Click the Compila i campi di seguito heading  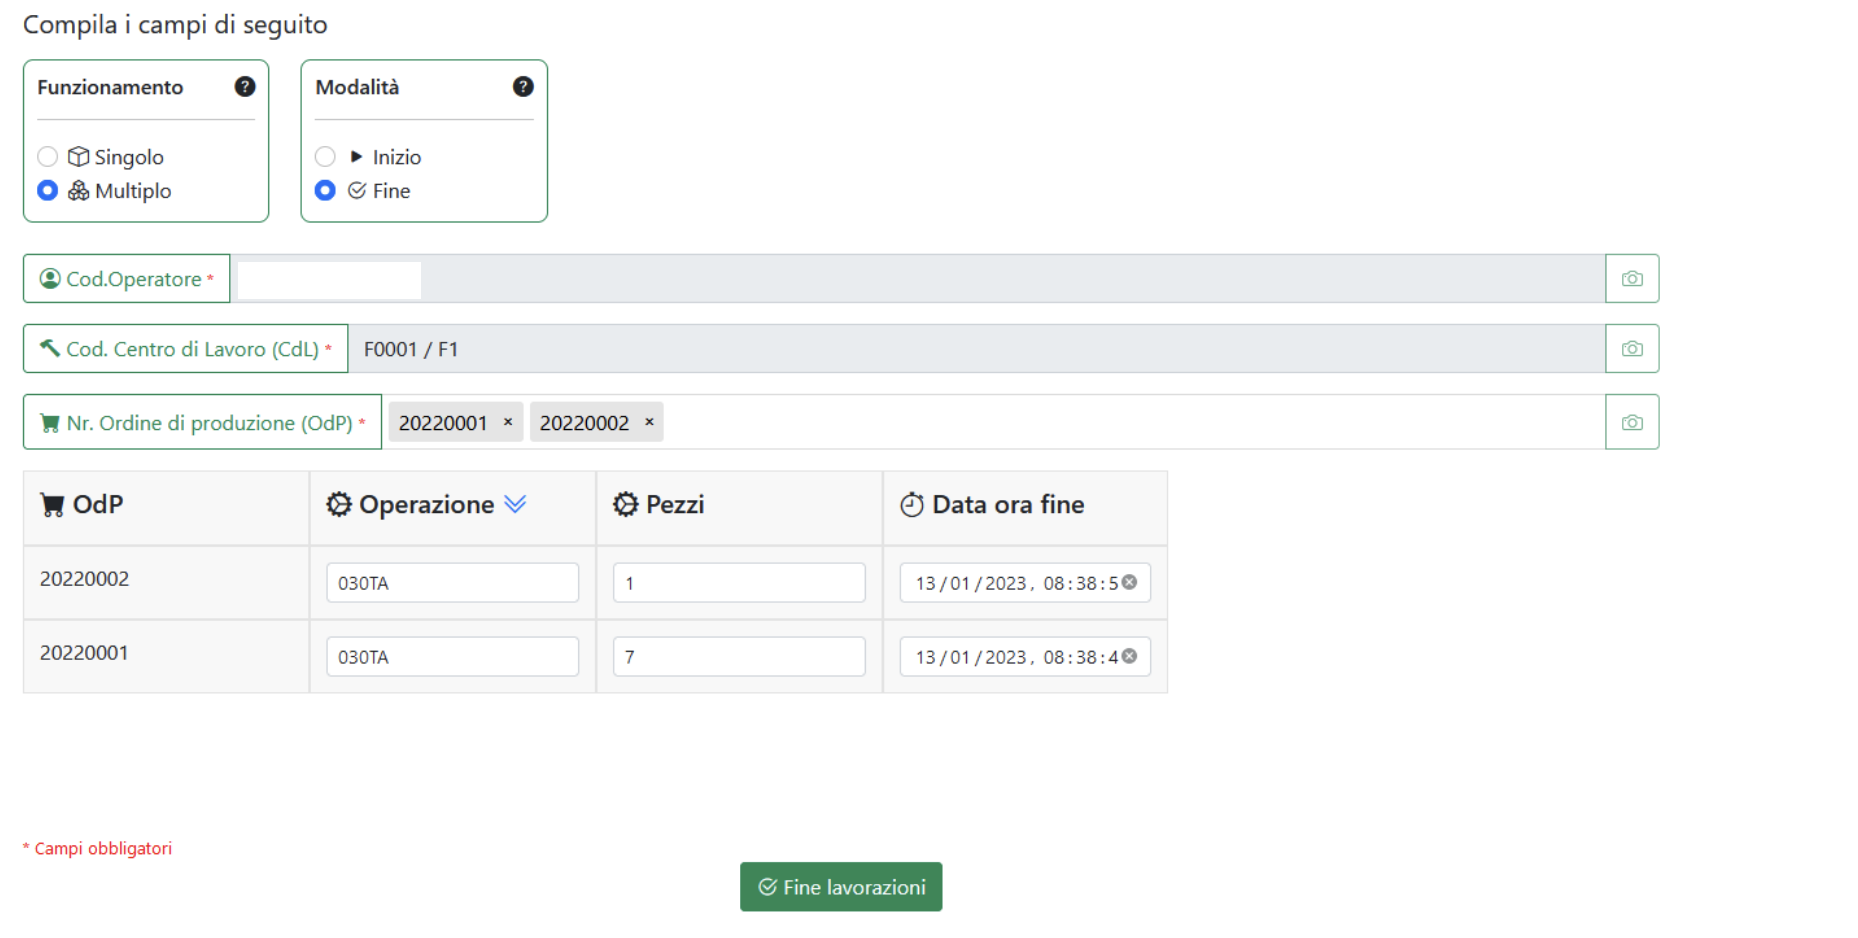(175, 25)
